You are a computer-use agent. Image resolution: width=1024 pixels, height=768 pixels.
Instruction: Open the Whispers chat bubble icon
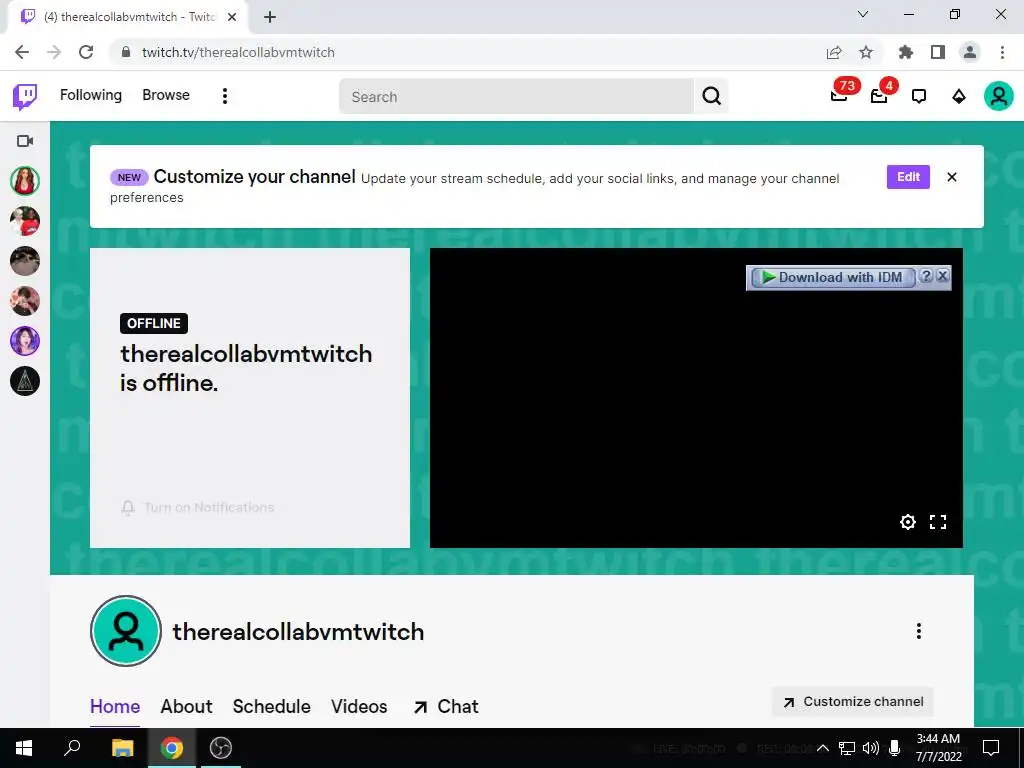point(919,97)
